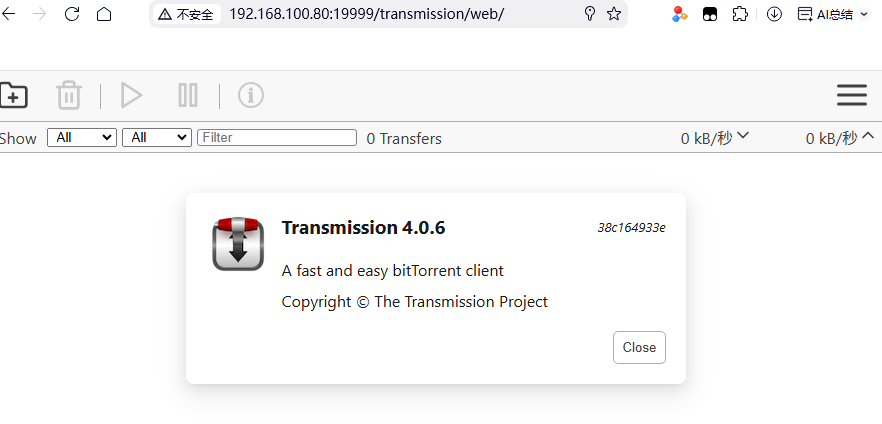The height and width of the screenshot is (424, 882).
Task: Expand the download speed chevron
Action: (743, 137)
